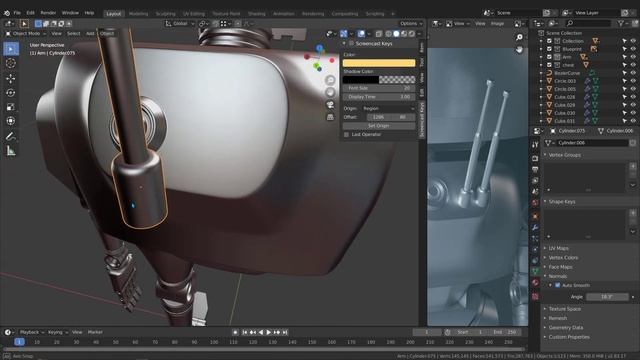The width and height of the screenshot is (640, 360).
Task: Select the Measure tool
Action: tap(11, 151)
